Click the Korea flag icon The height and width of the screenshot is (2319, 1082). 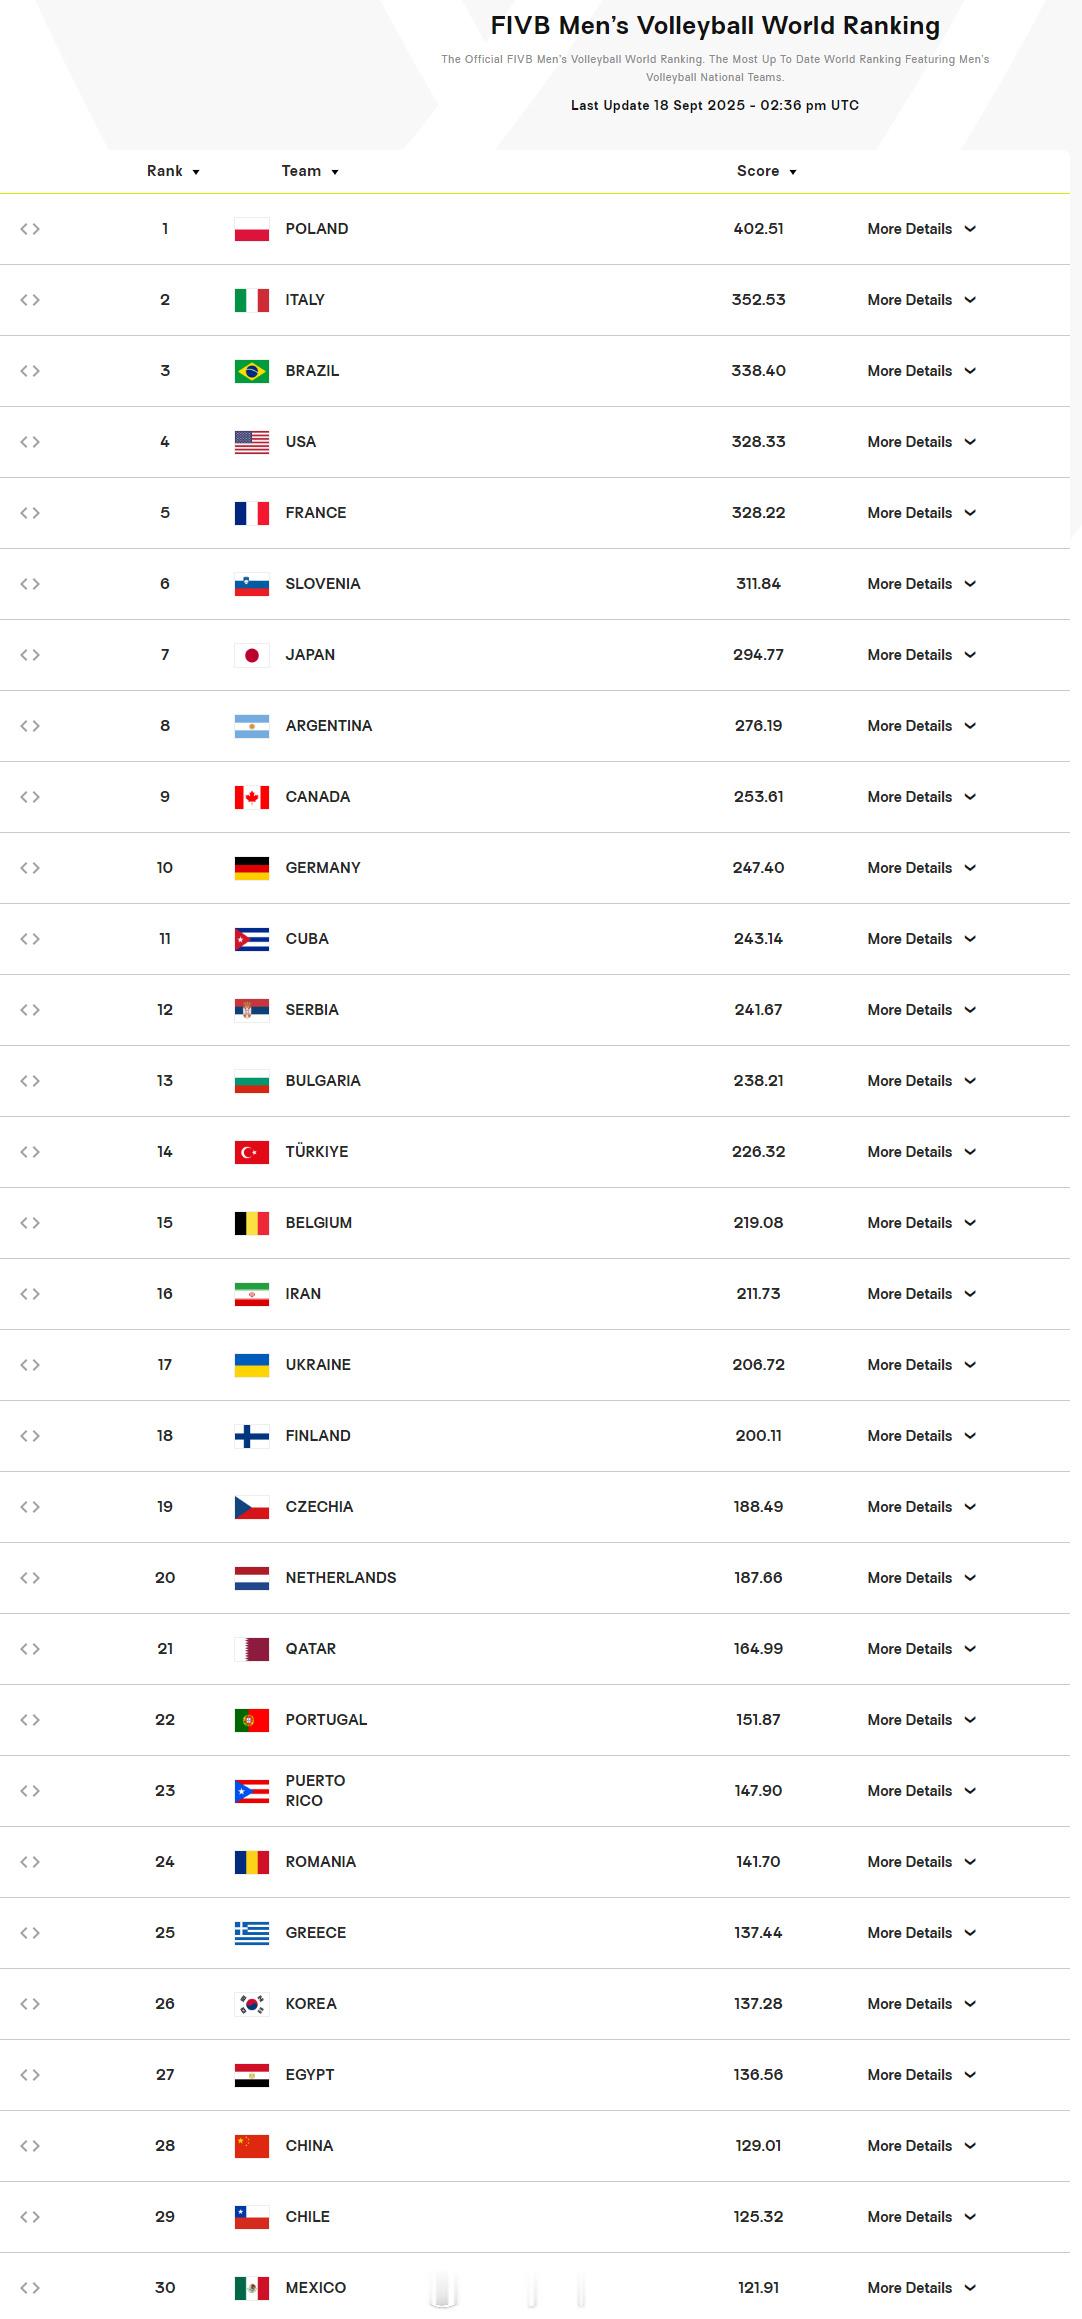pos(252,2004)
